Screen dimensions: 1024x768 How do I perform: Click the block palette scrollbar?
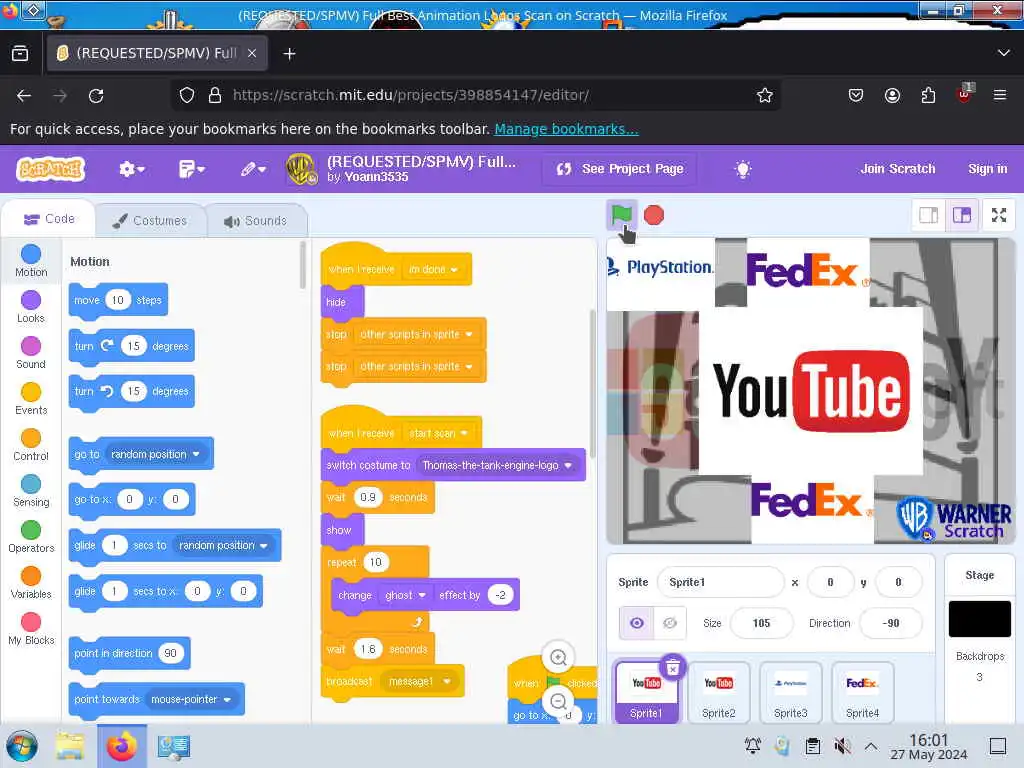[302, 266]
